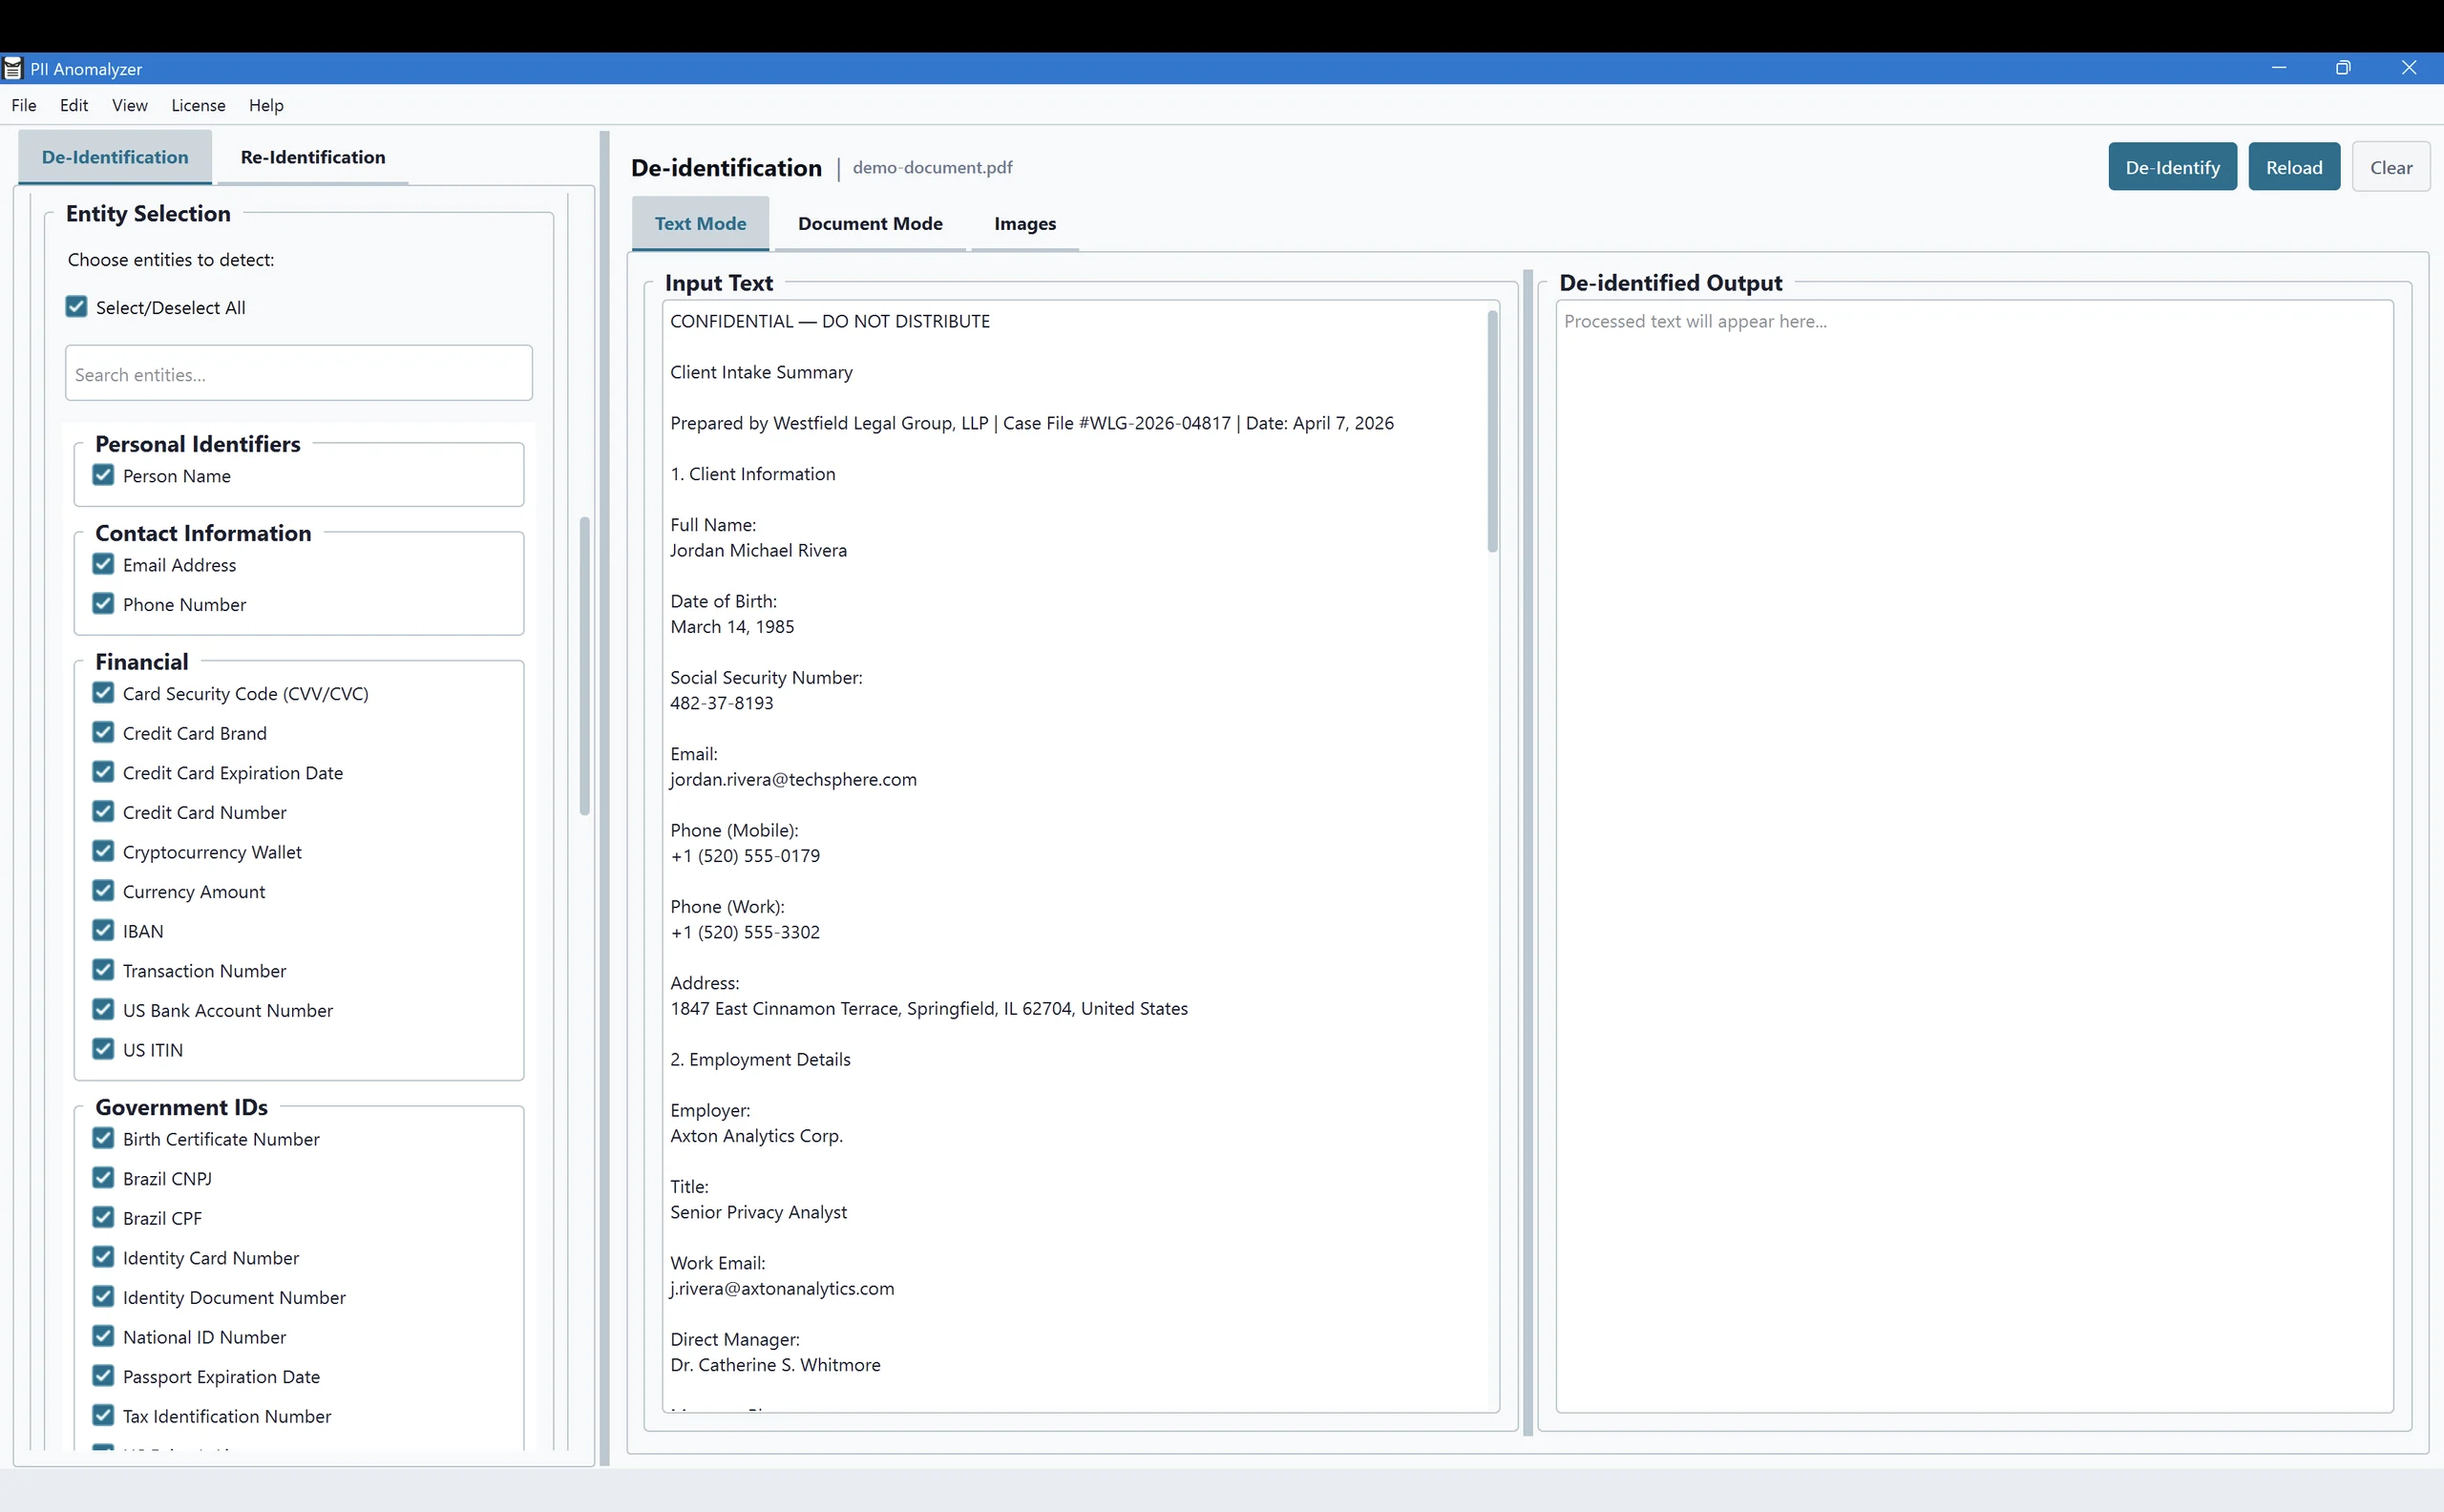Click the PII Anomalyzer app icon in title bar
The image size is (2444, 1512).
pos(13,68)
